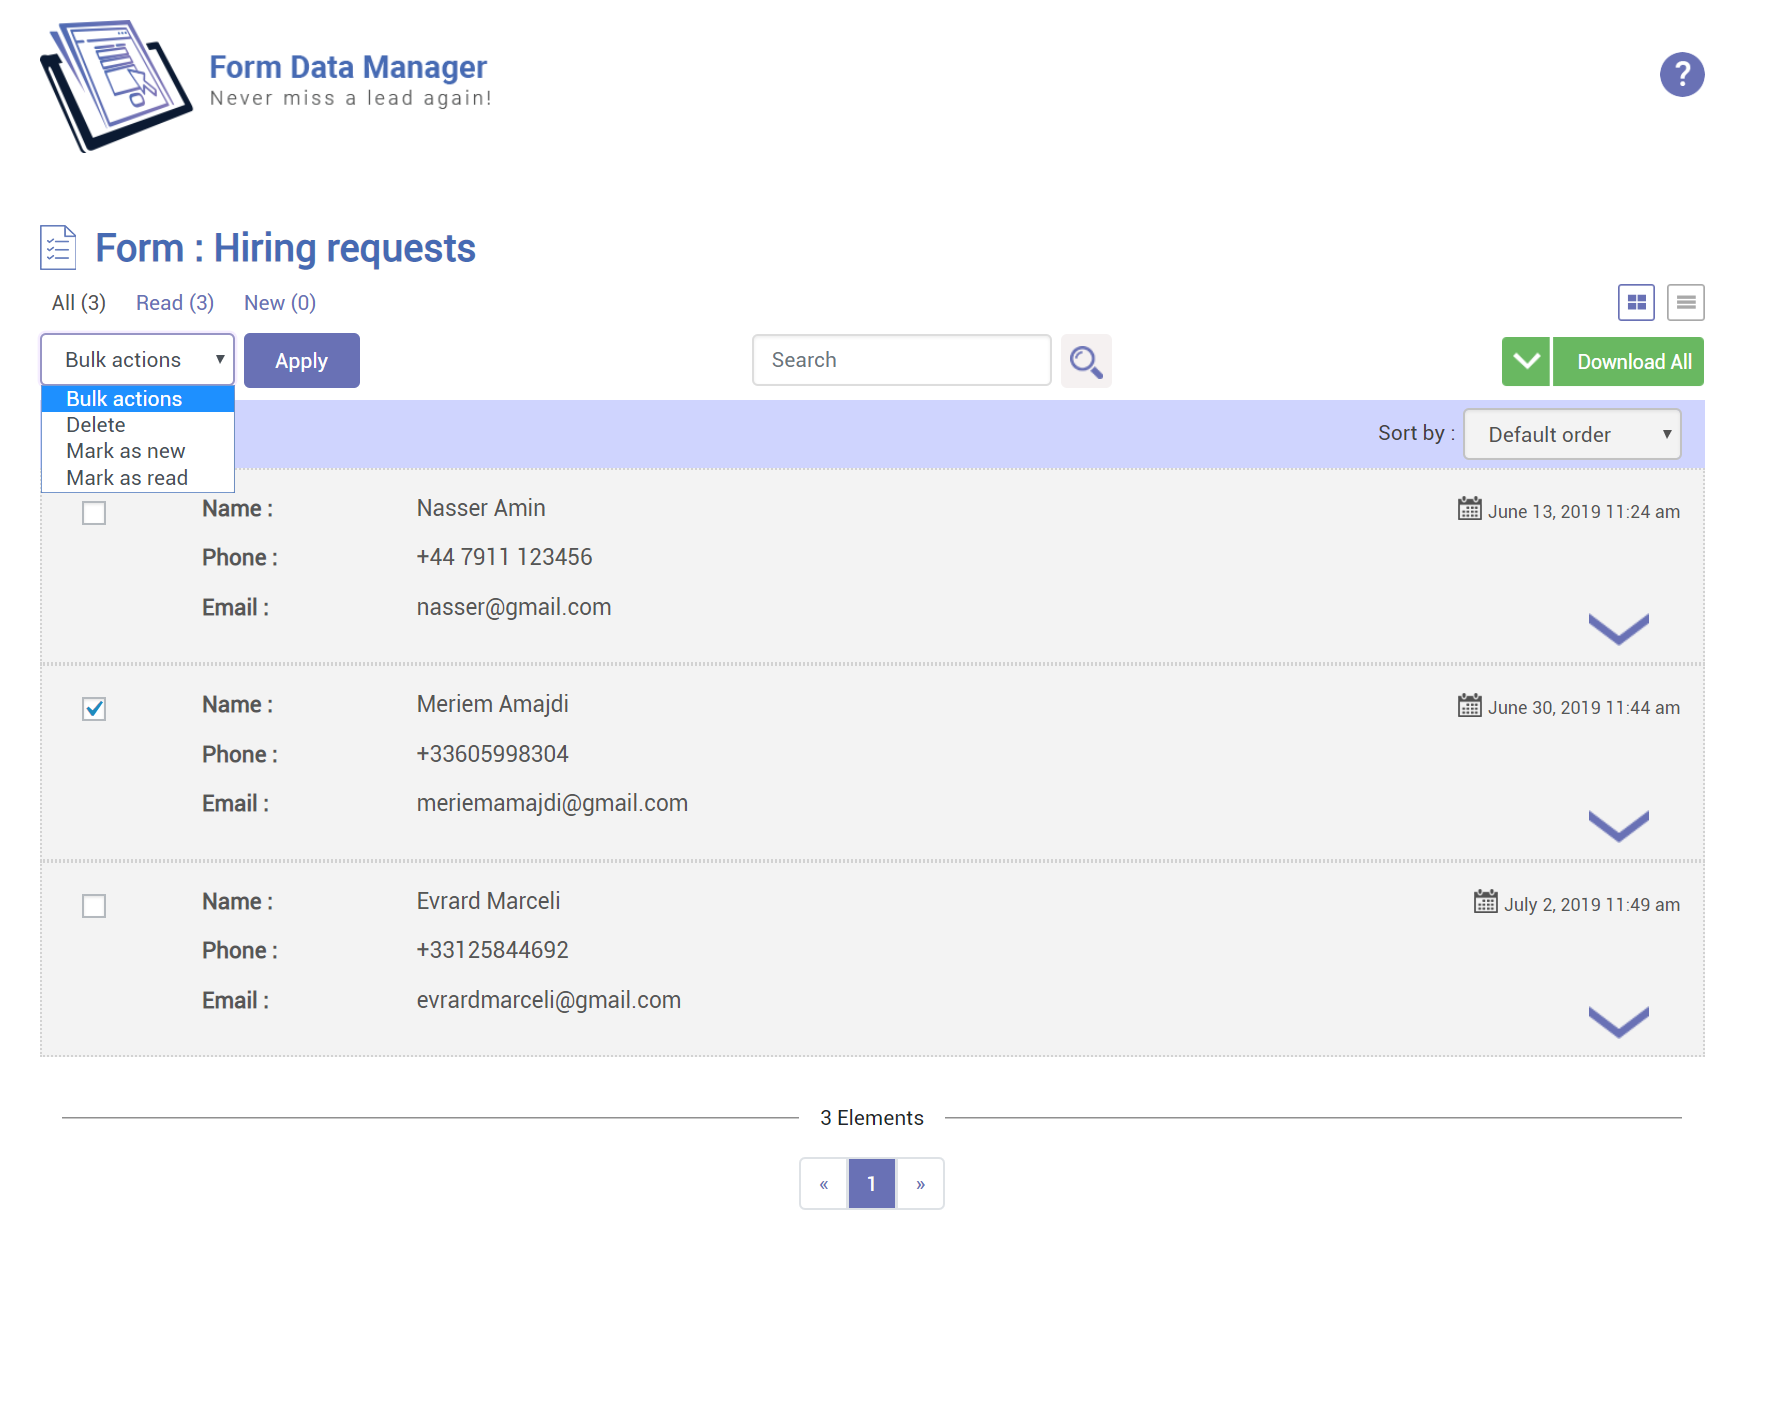The width and height of the screenshot is (1767, 1424).
Task: Click the magnifying glass search icon
Action: click(x=1085, y=361)
